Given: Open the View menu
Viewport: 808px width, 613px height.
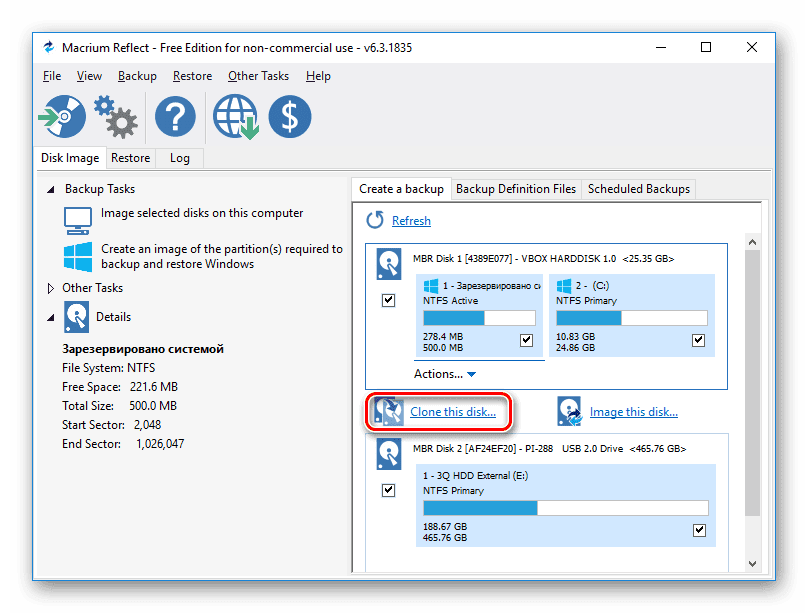Looking at the screenshot, I should click(x=89, y=76).
